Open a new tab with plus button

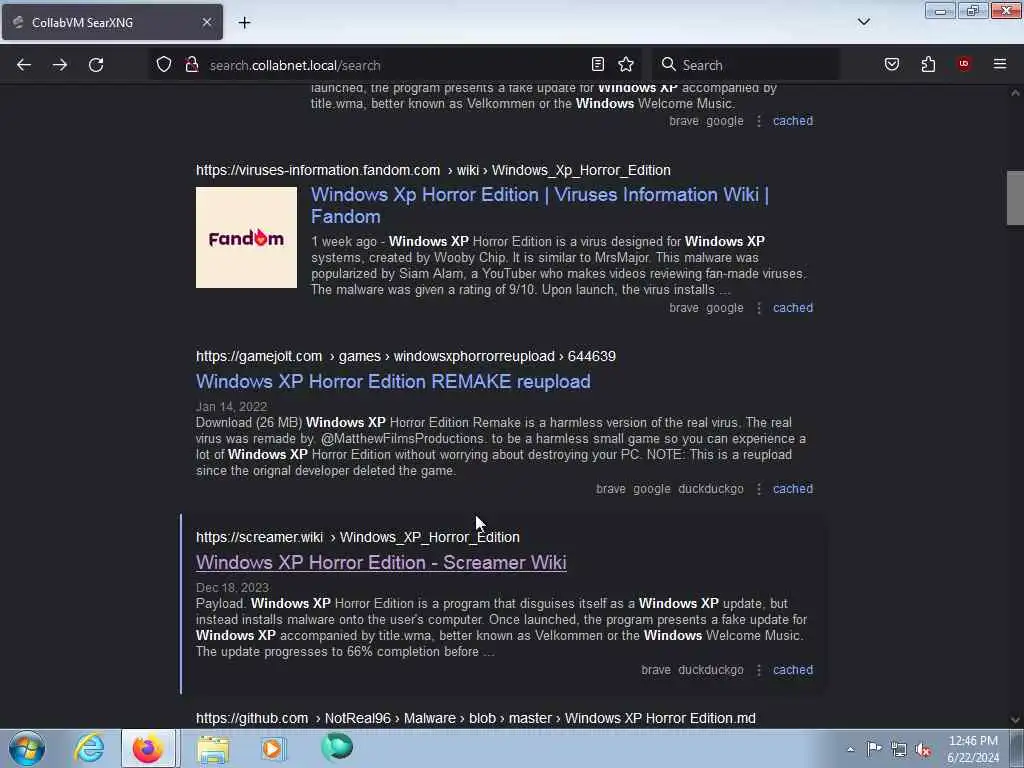click(244, 22)
